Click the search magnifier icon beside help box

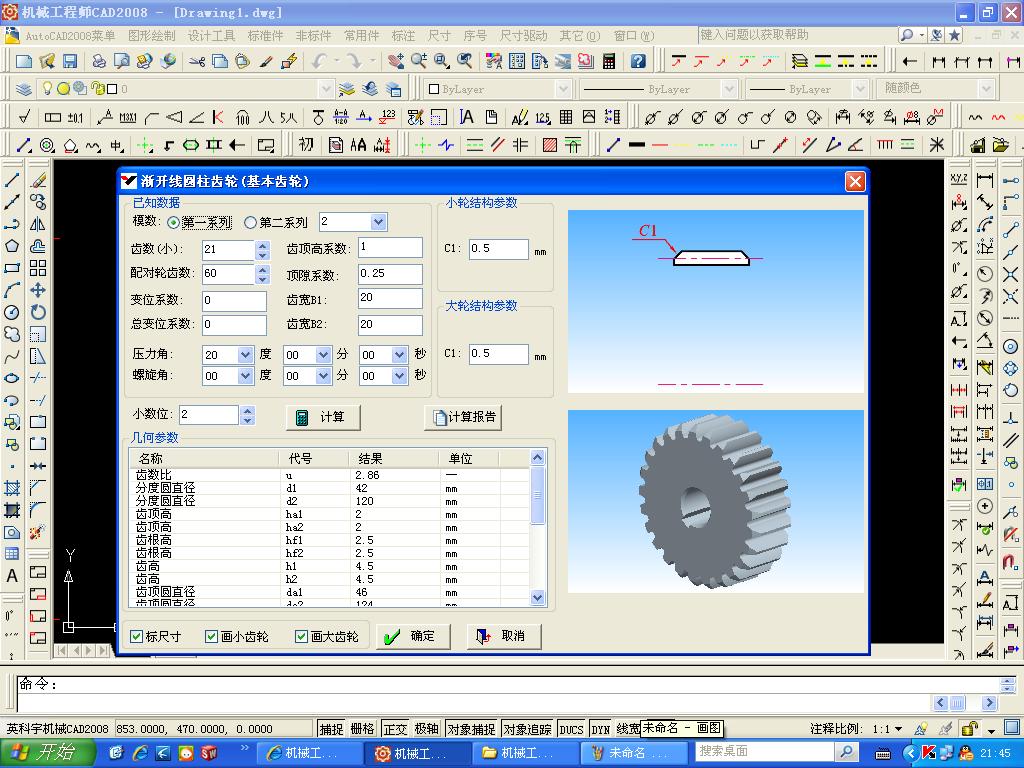[906, 35]
